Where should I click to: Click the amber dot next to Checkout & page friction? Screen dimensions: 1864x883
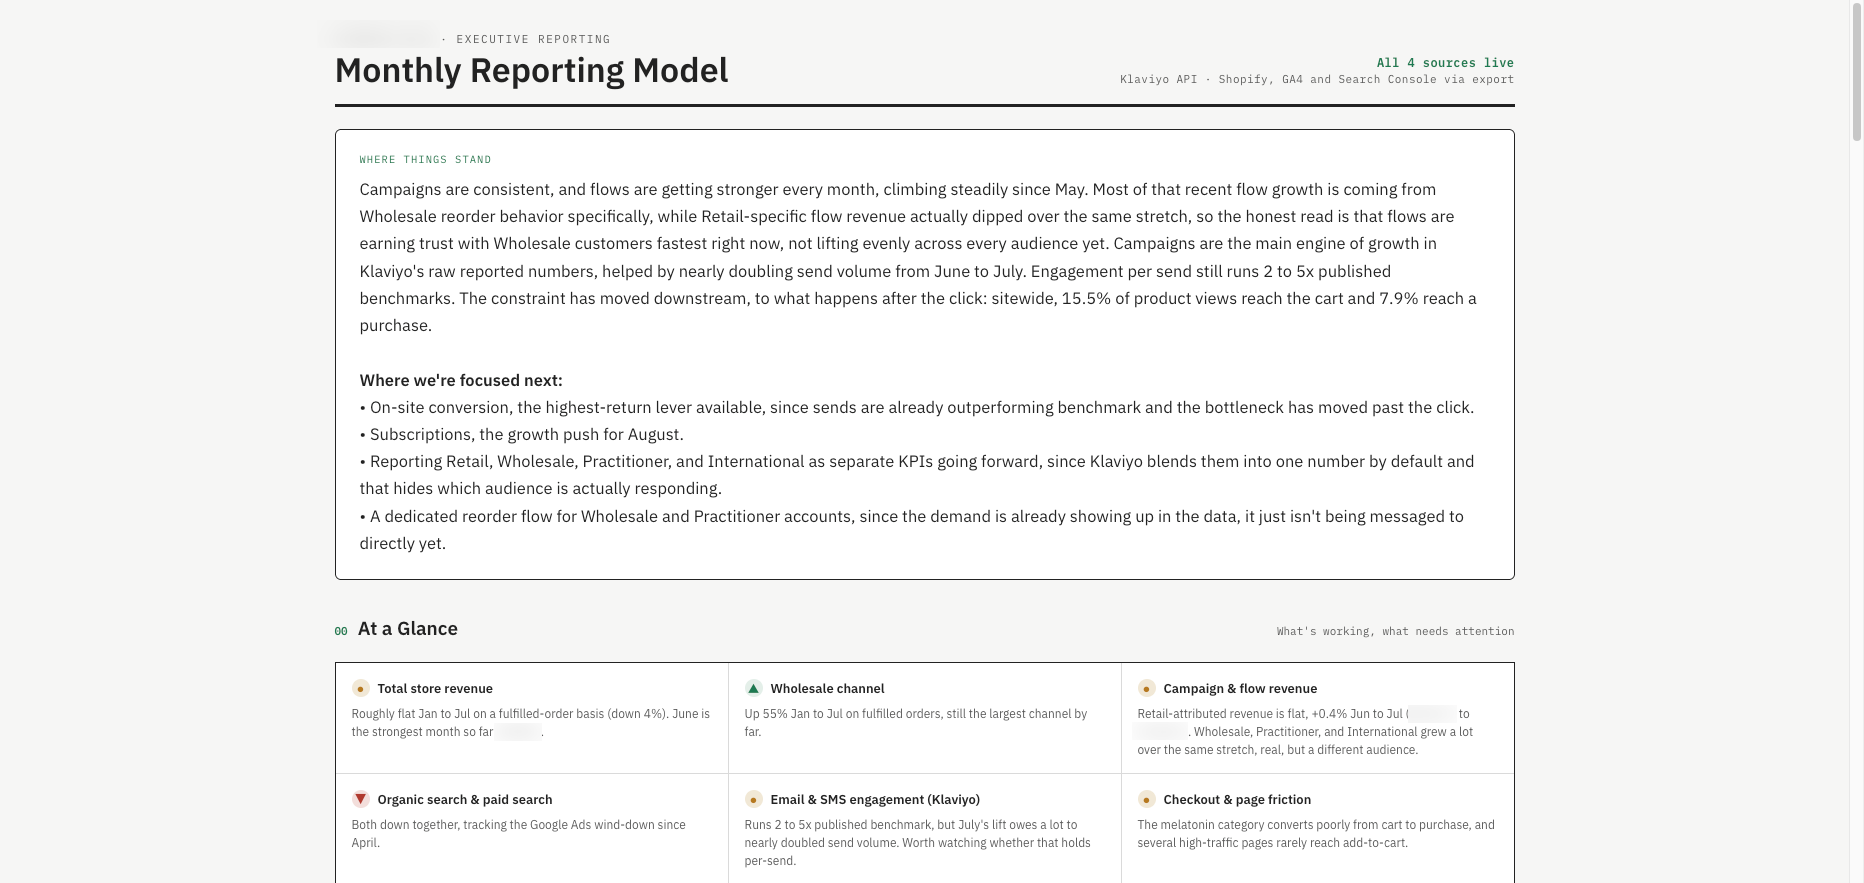[1146, 800]
